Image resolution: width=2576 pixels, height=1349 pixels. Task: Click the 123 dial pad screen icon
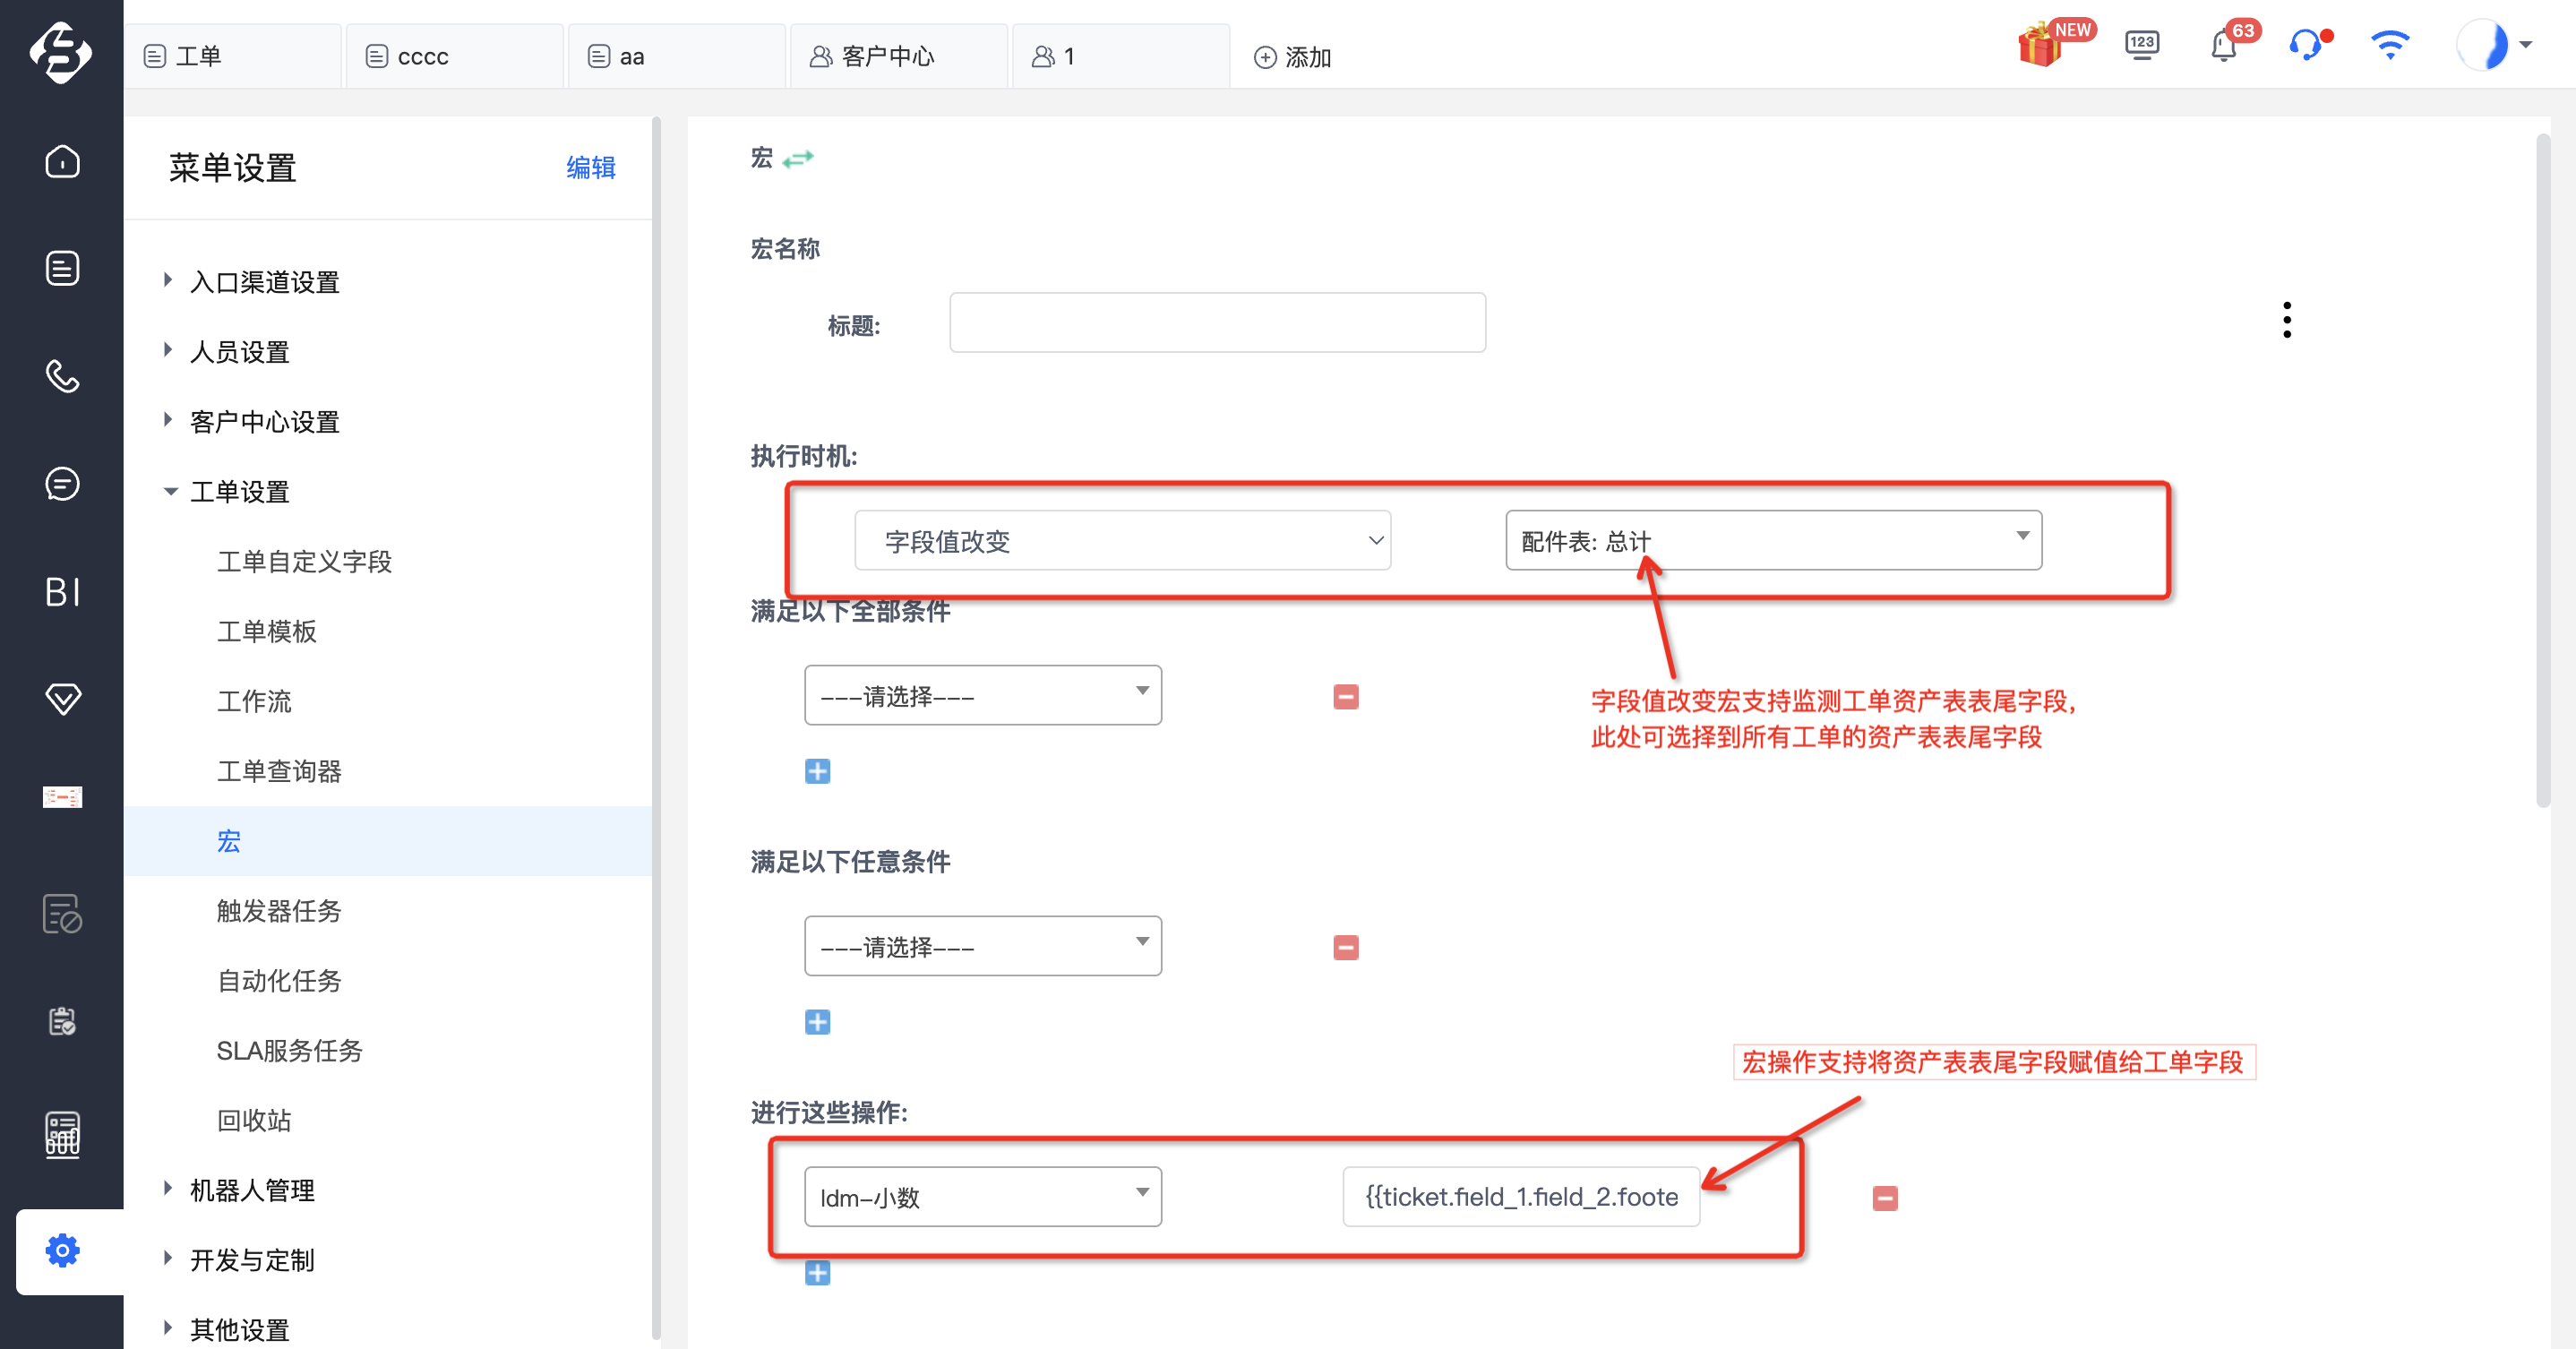2141,46
